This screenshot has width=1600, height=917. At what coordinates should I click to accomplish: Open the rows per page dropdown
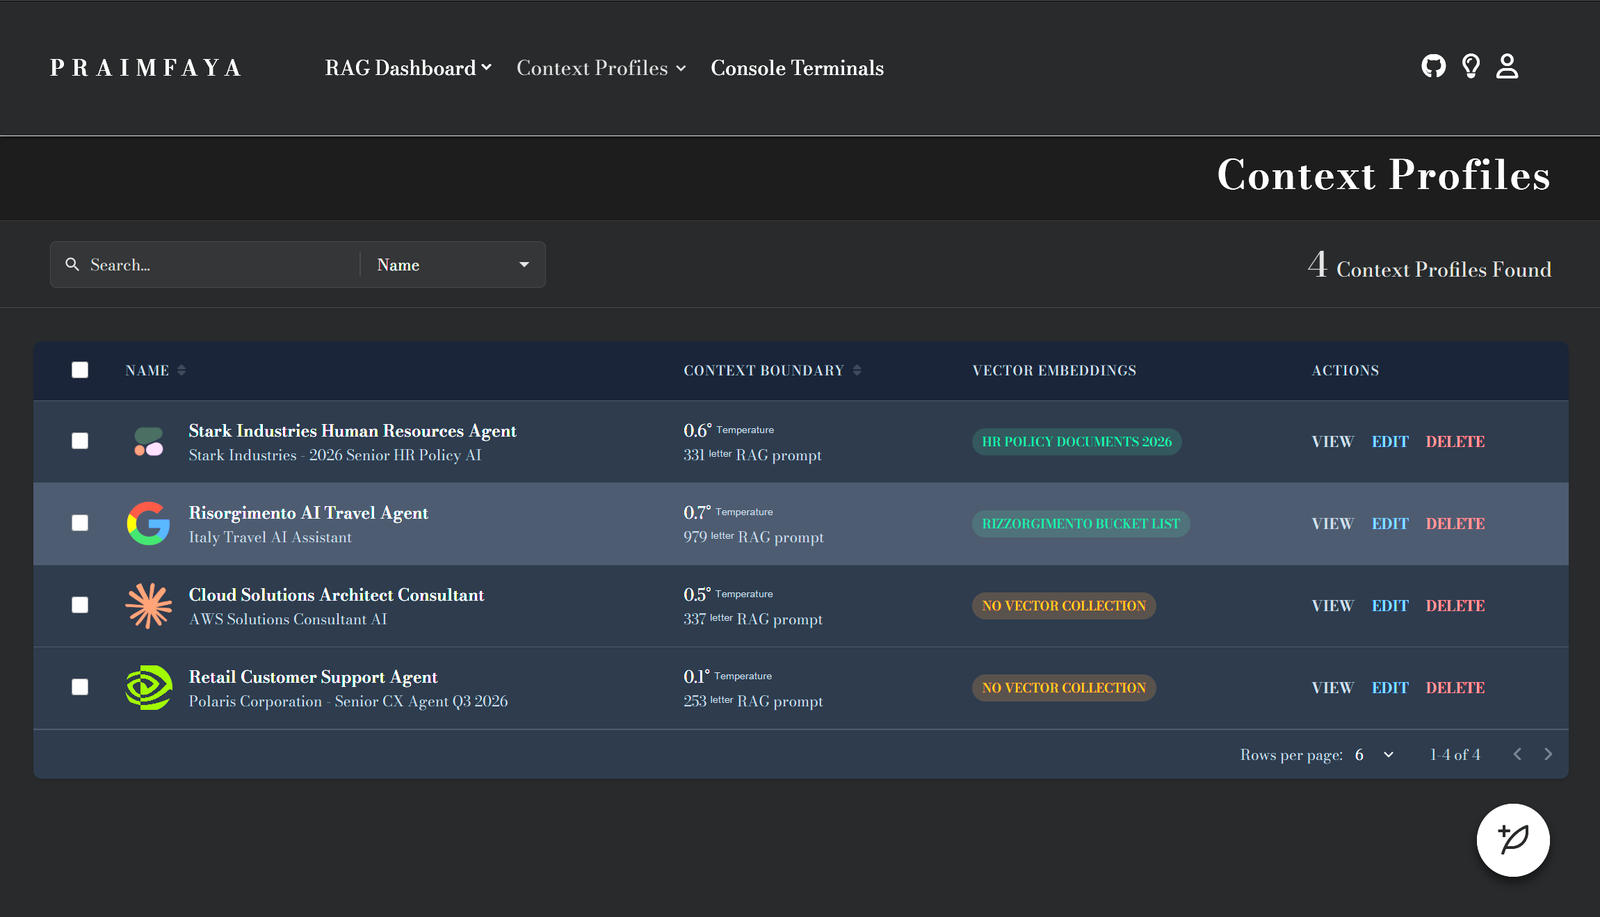tap(1374, 755)
